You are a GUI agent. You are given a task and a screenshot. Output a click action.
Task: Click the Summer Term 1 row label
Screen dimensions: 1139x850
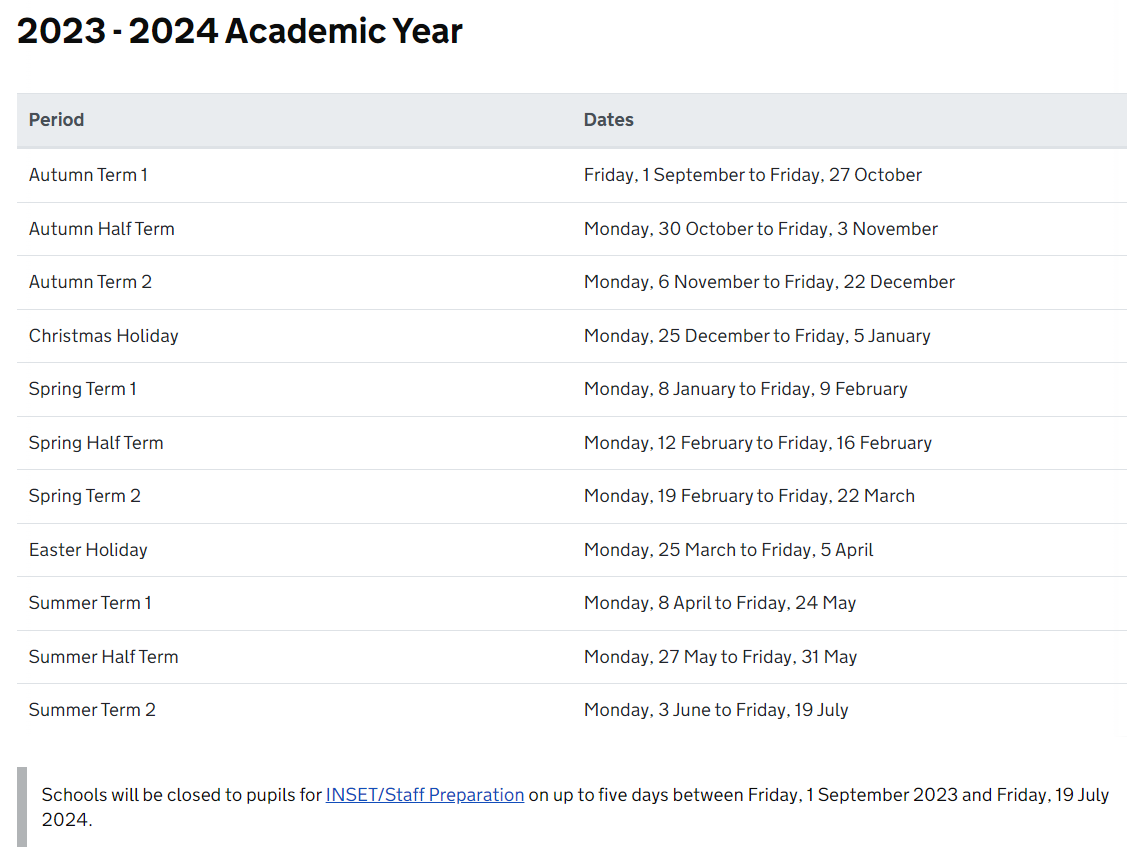pyautogui.click(x=90, y=603)
